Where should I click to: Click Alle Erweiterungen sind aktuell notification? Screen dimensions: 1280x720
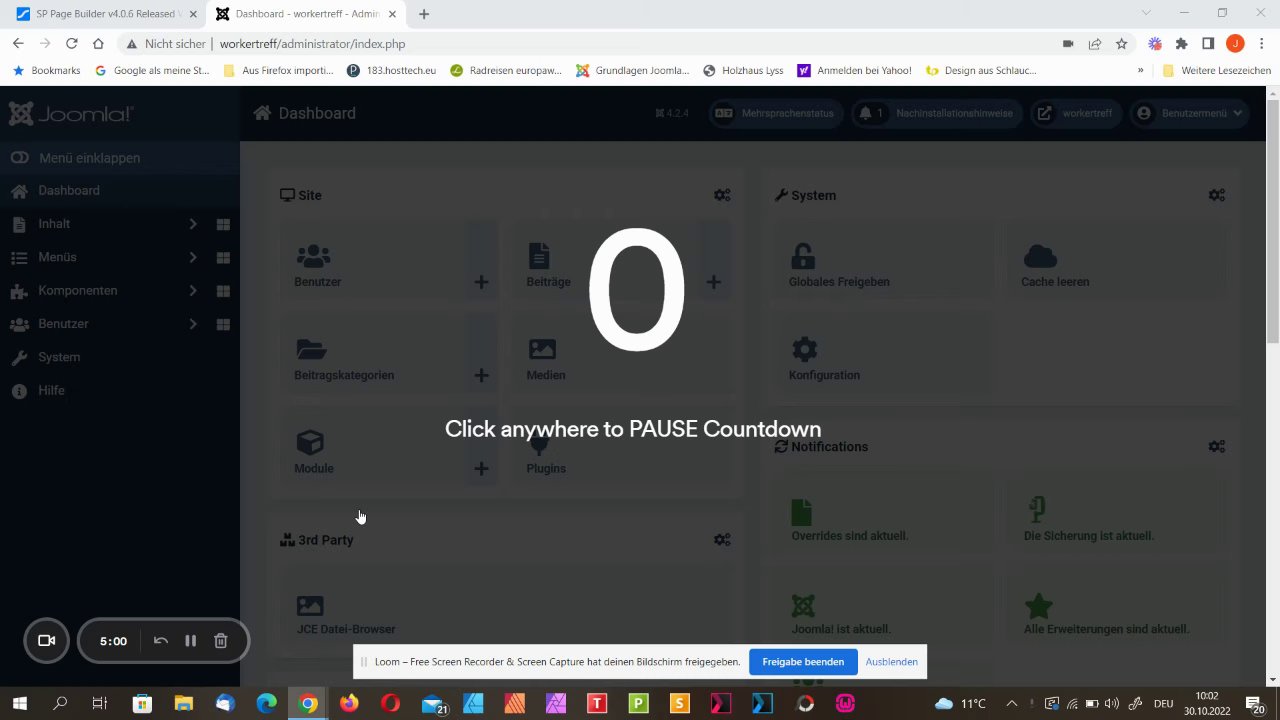pos(1116,613)
